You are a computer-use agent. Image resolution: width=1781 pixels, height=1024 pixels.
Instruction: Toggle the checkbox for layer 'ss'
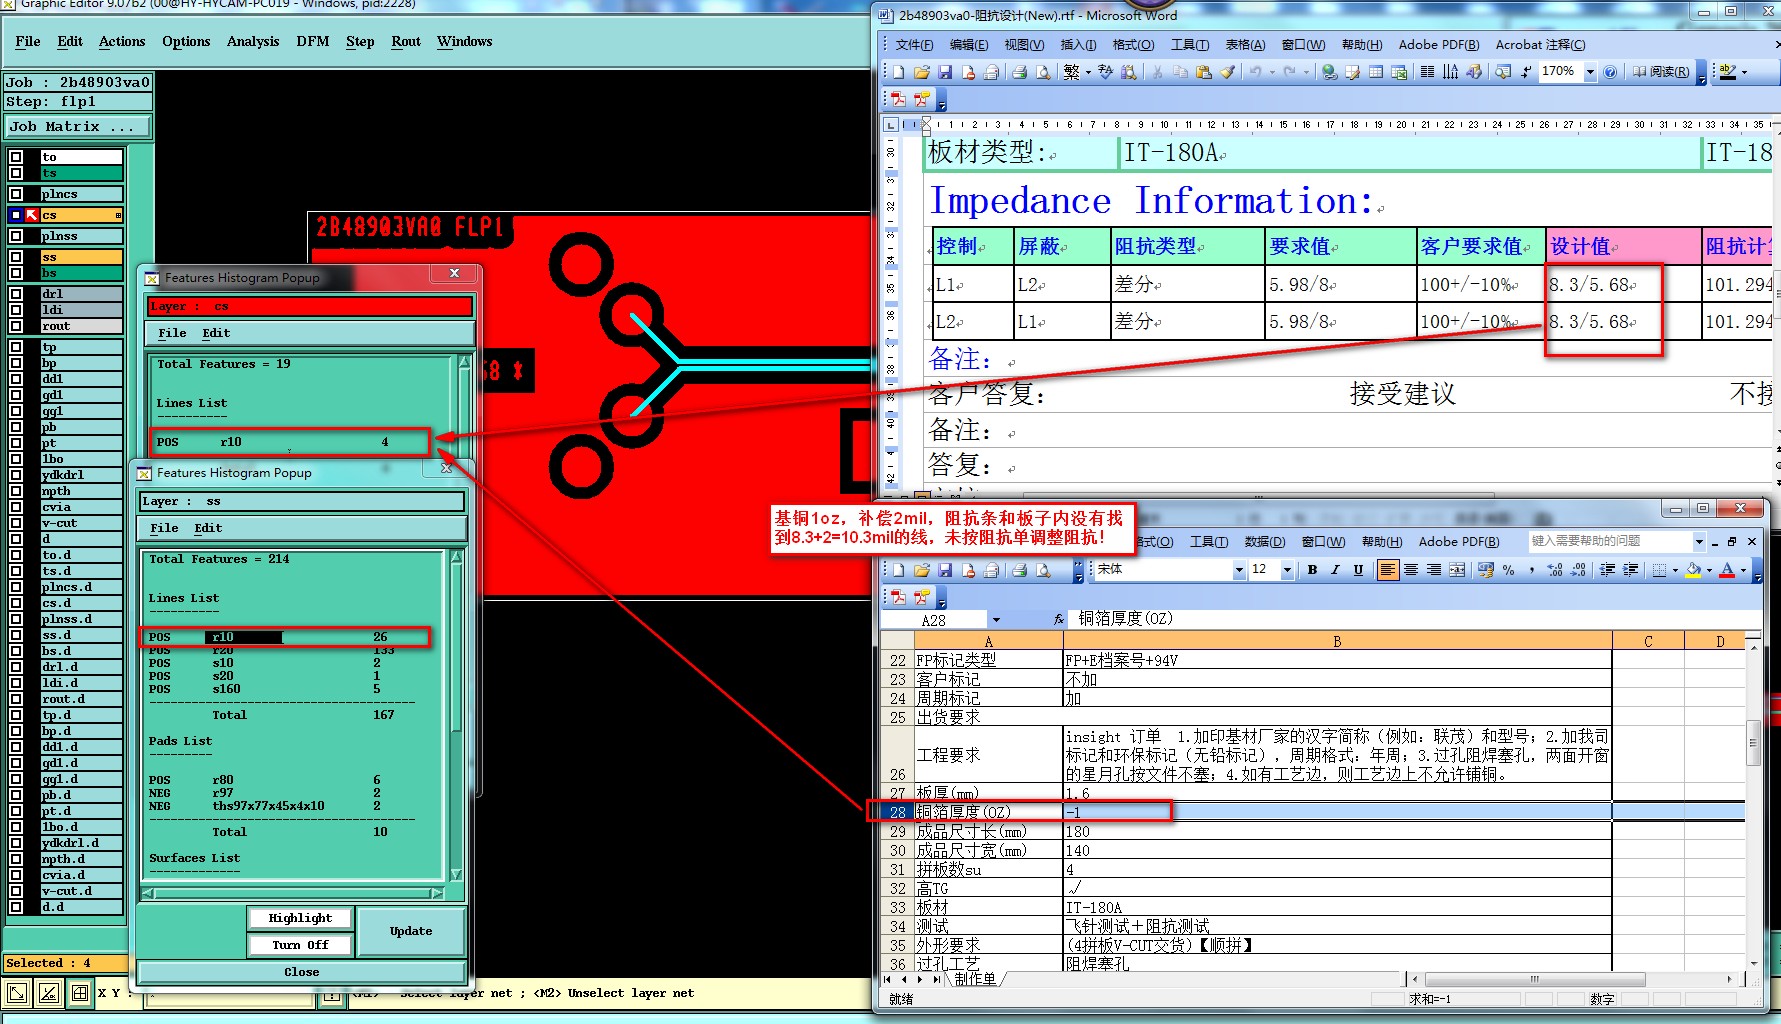pos(16,257)
